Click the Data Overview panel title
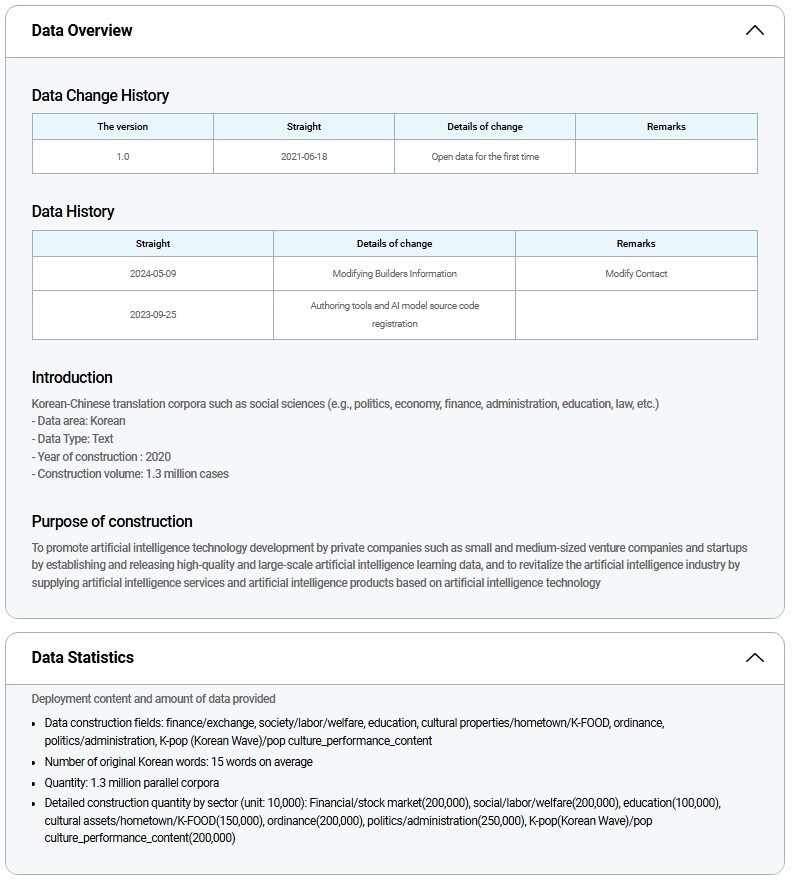This screenshot has width=792, height=880. (x=82, y=30)
